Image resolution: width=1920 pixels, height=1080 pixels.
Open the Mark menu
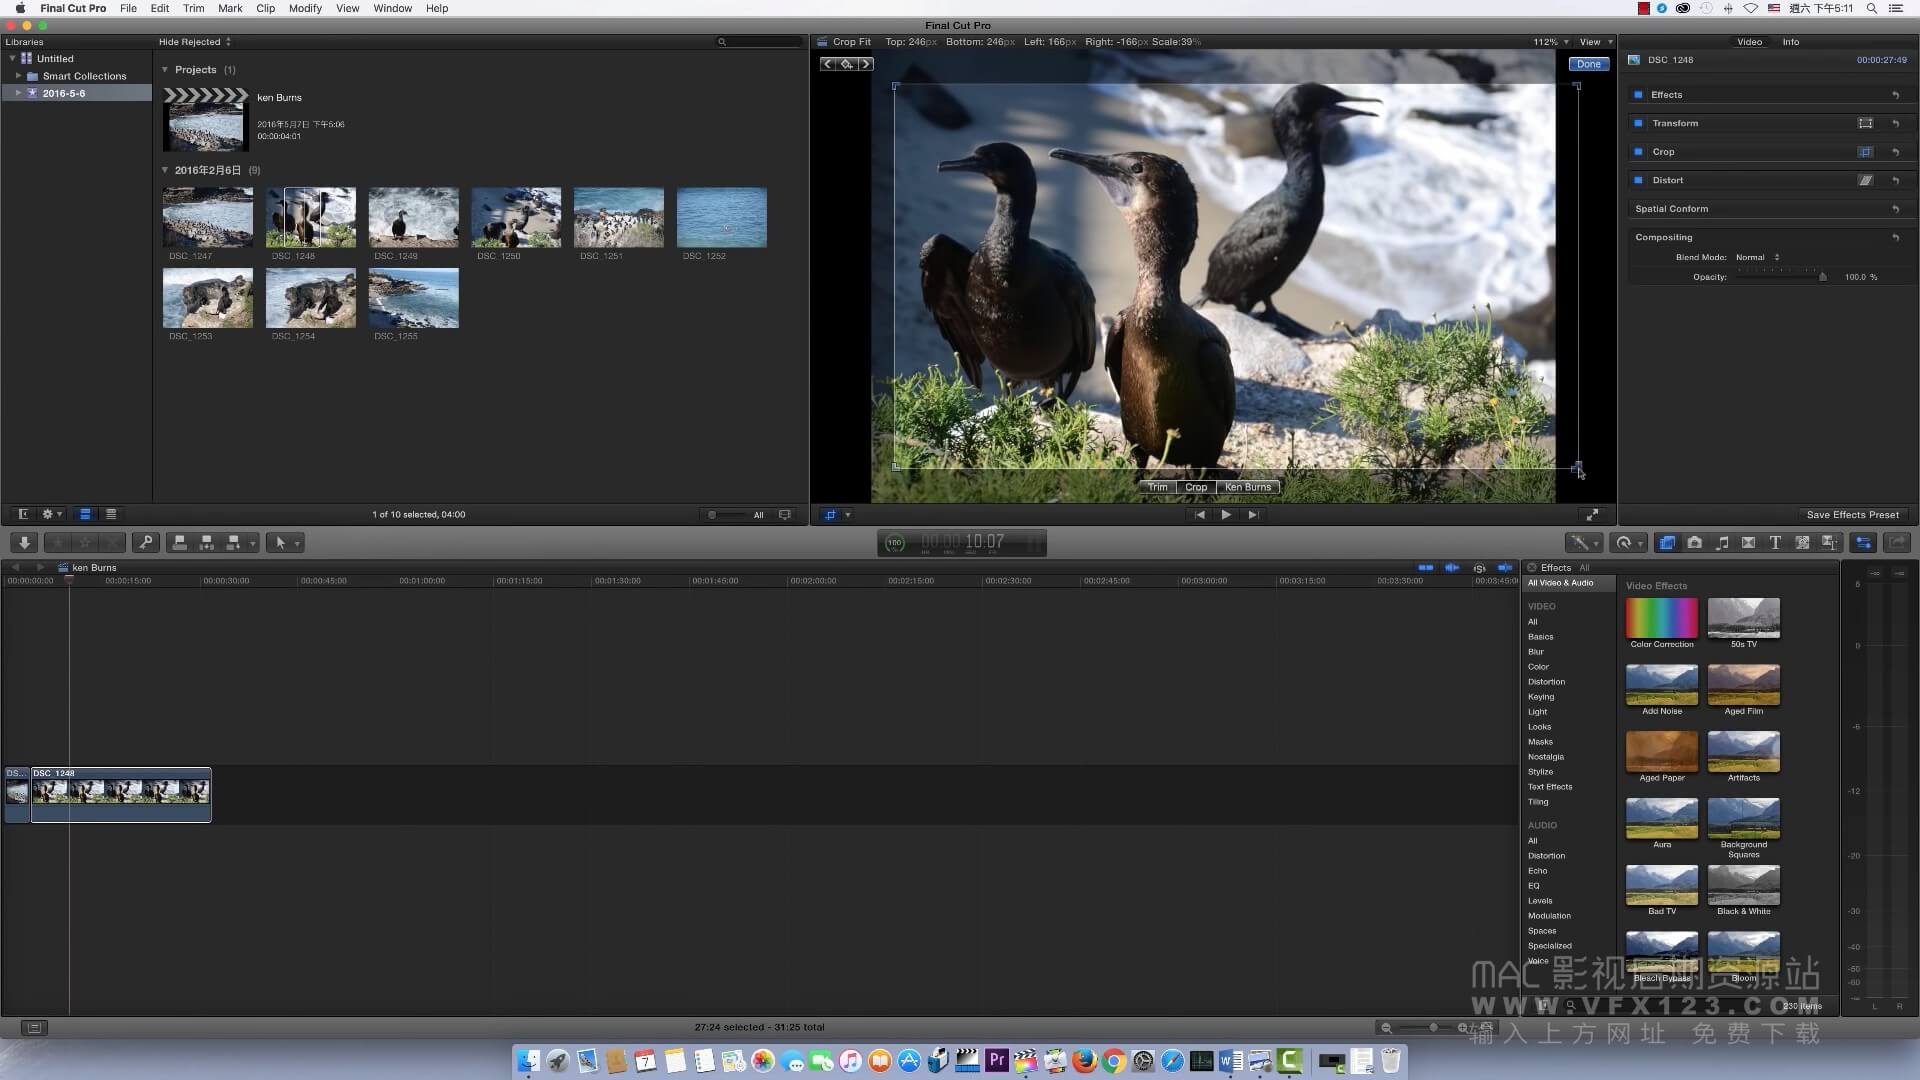[230, 8]
